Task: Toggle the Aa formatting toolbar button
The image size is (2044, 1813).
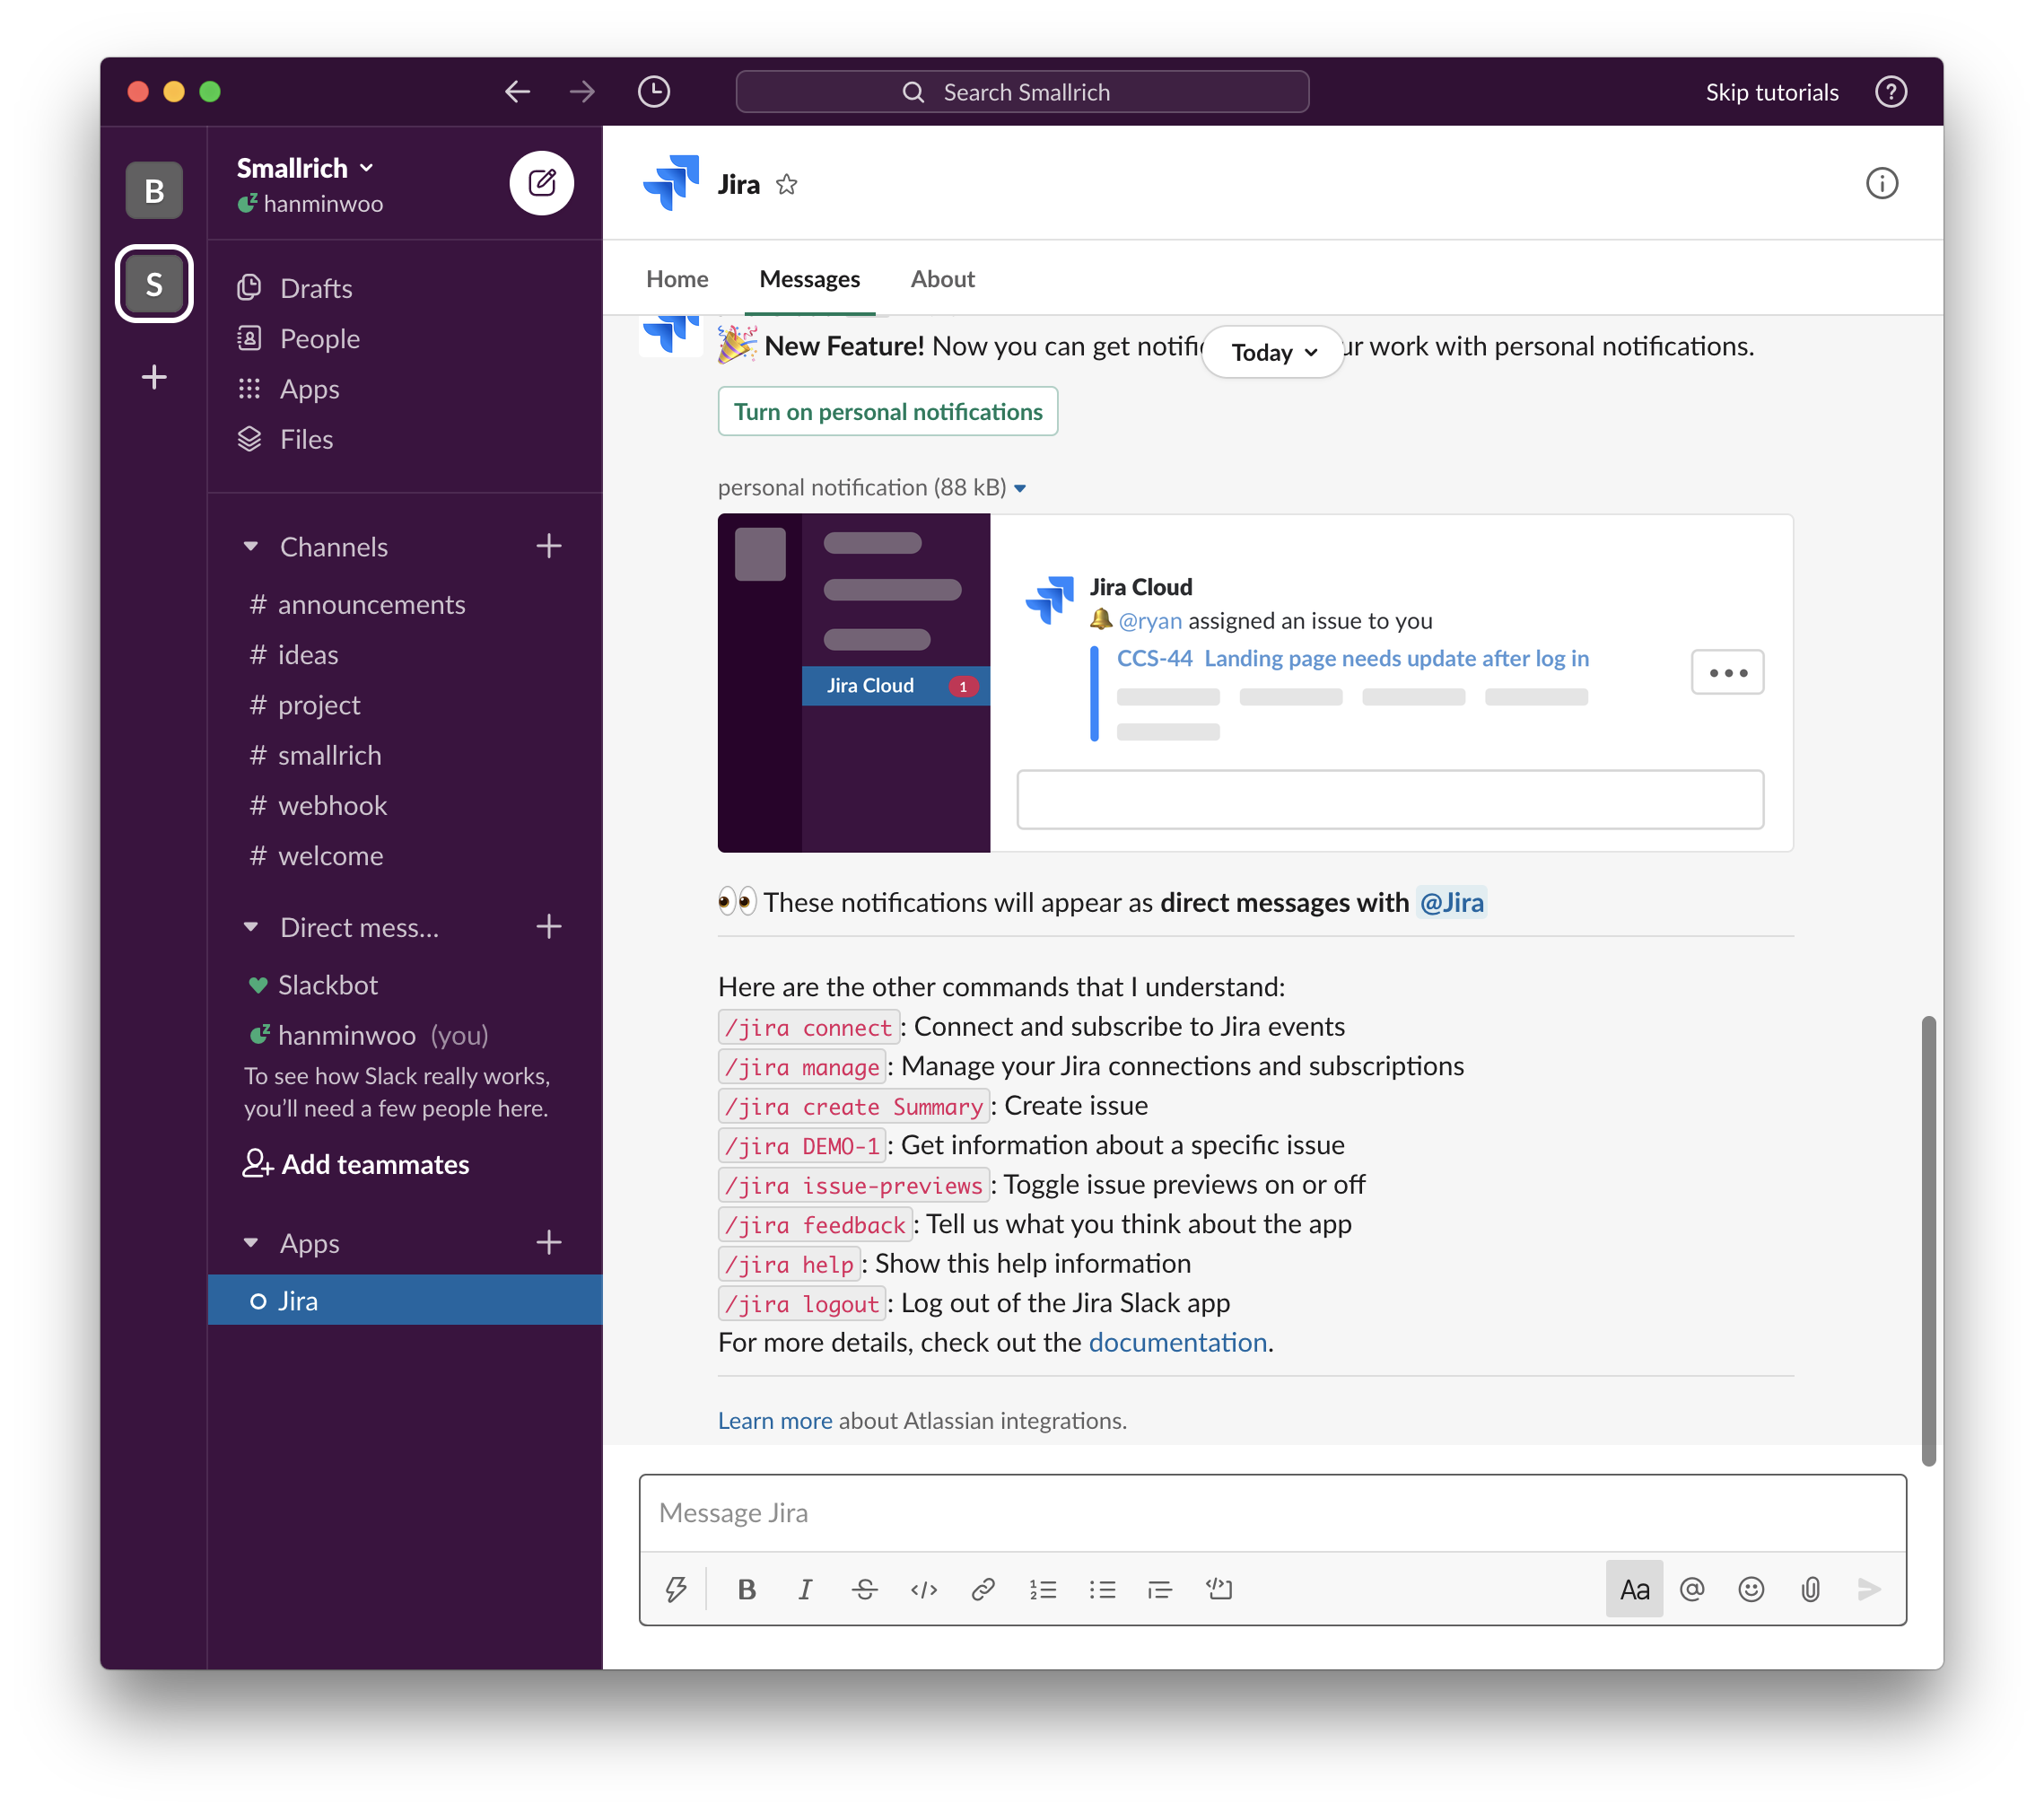Action: pyautogui.click(x=1634, y=1589)
